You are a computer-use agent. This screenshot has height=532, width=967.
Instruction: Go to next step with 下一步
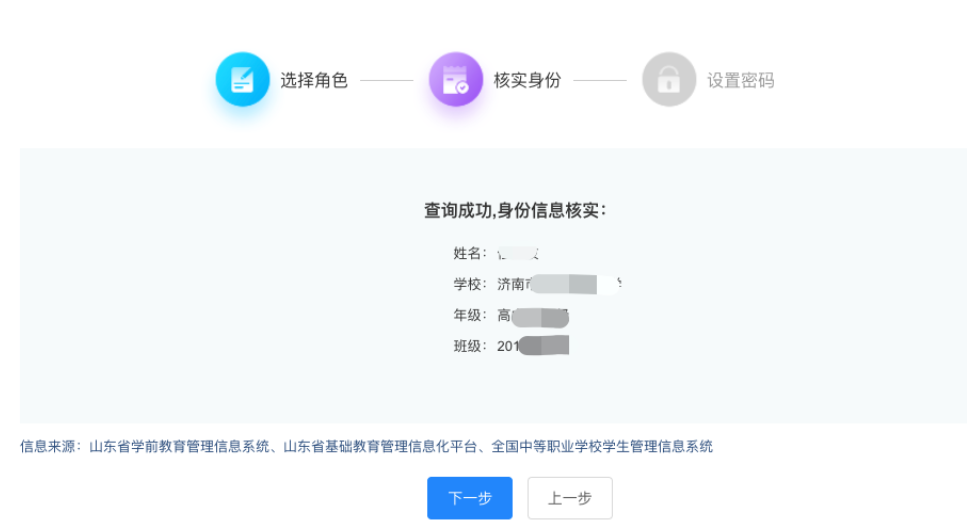[470, 498]
